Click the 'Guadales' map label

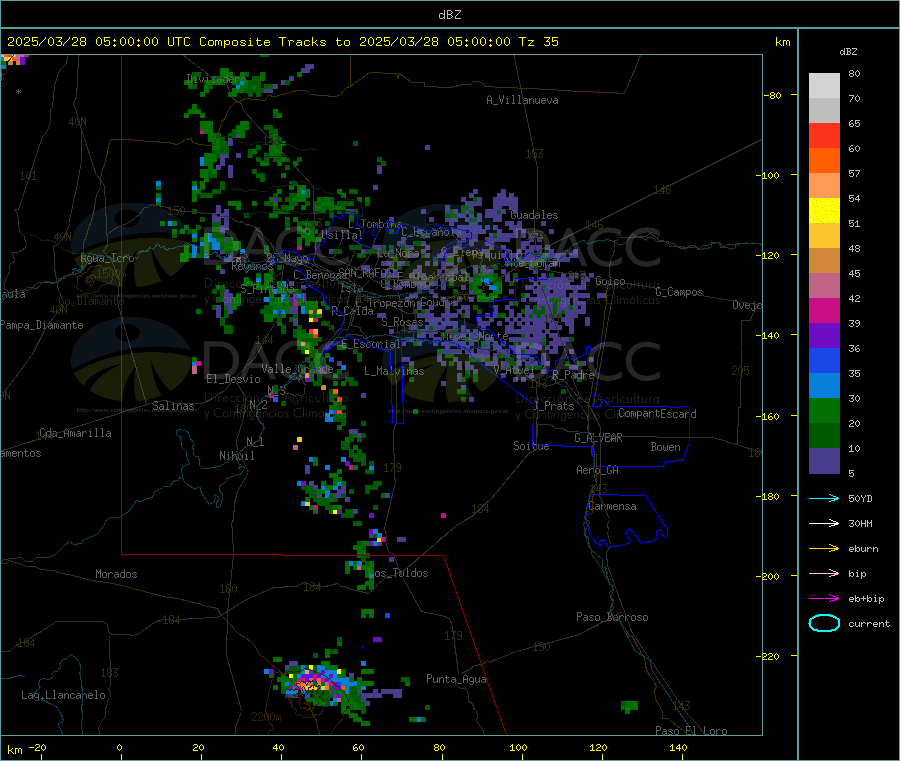[534, 215]
